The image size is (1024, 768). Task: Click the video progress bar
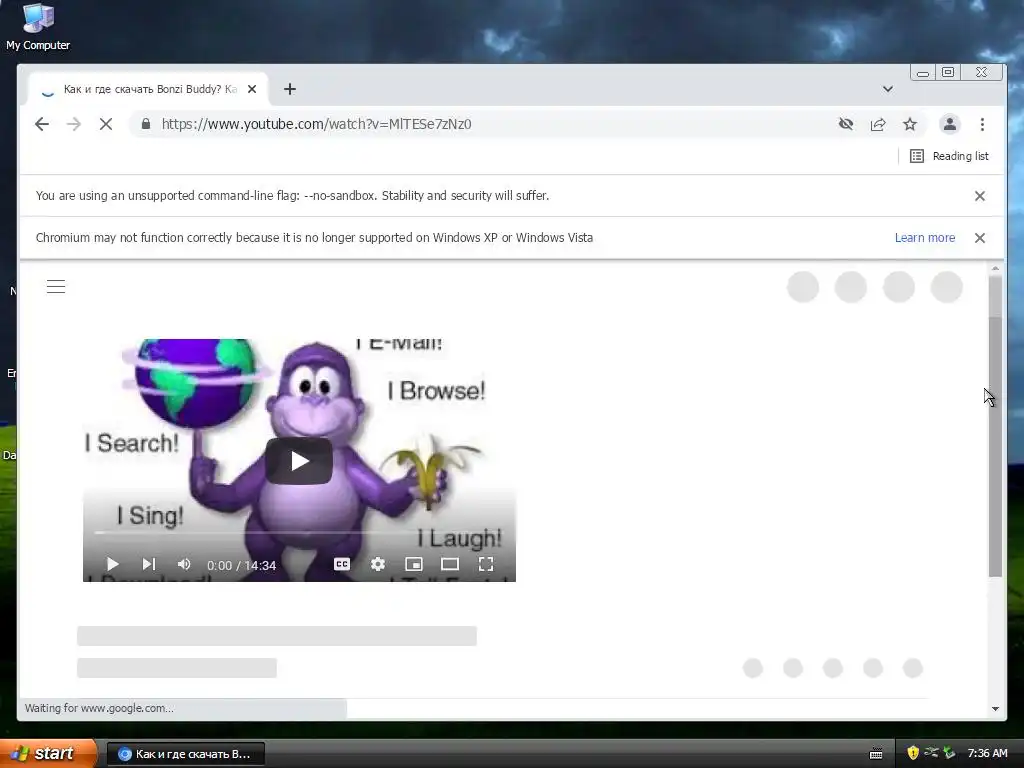click(x=299, y=533)
